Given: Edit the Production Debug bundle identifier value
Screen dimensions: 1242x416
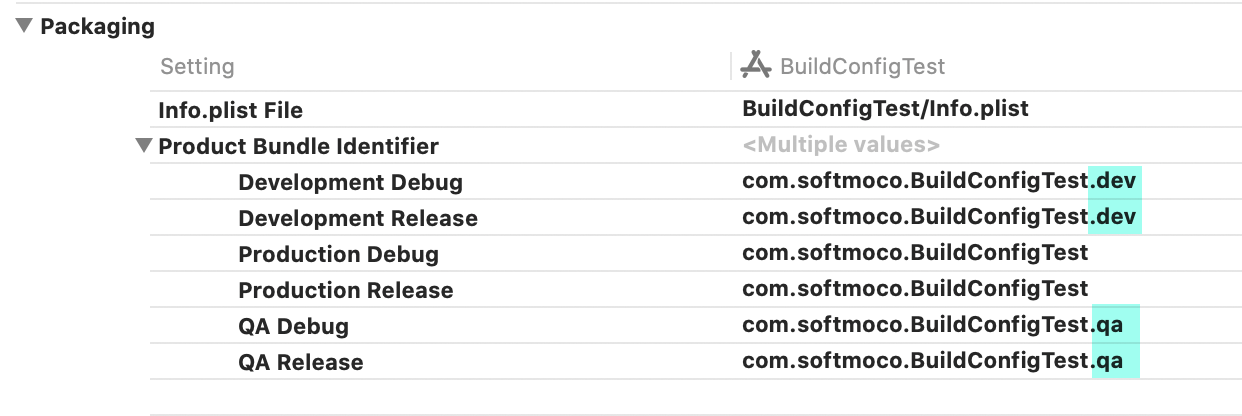Looking at the screenshot, I should point(914,254).
